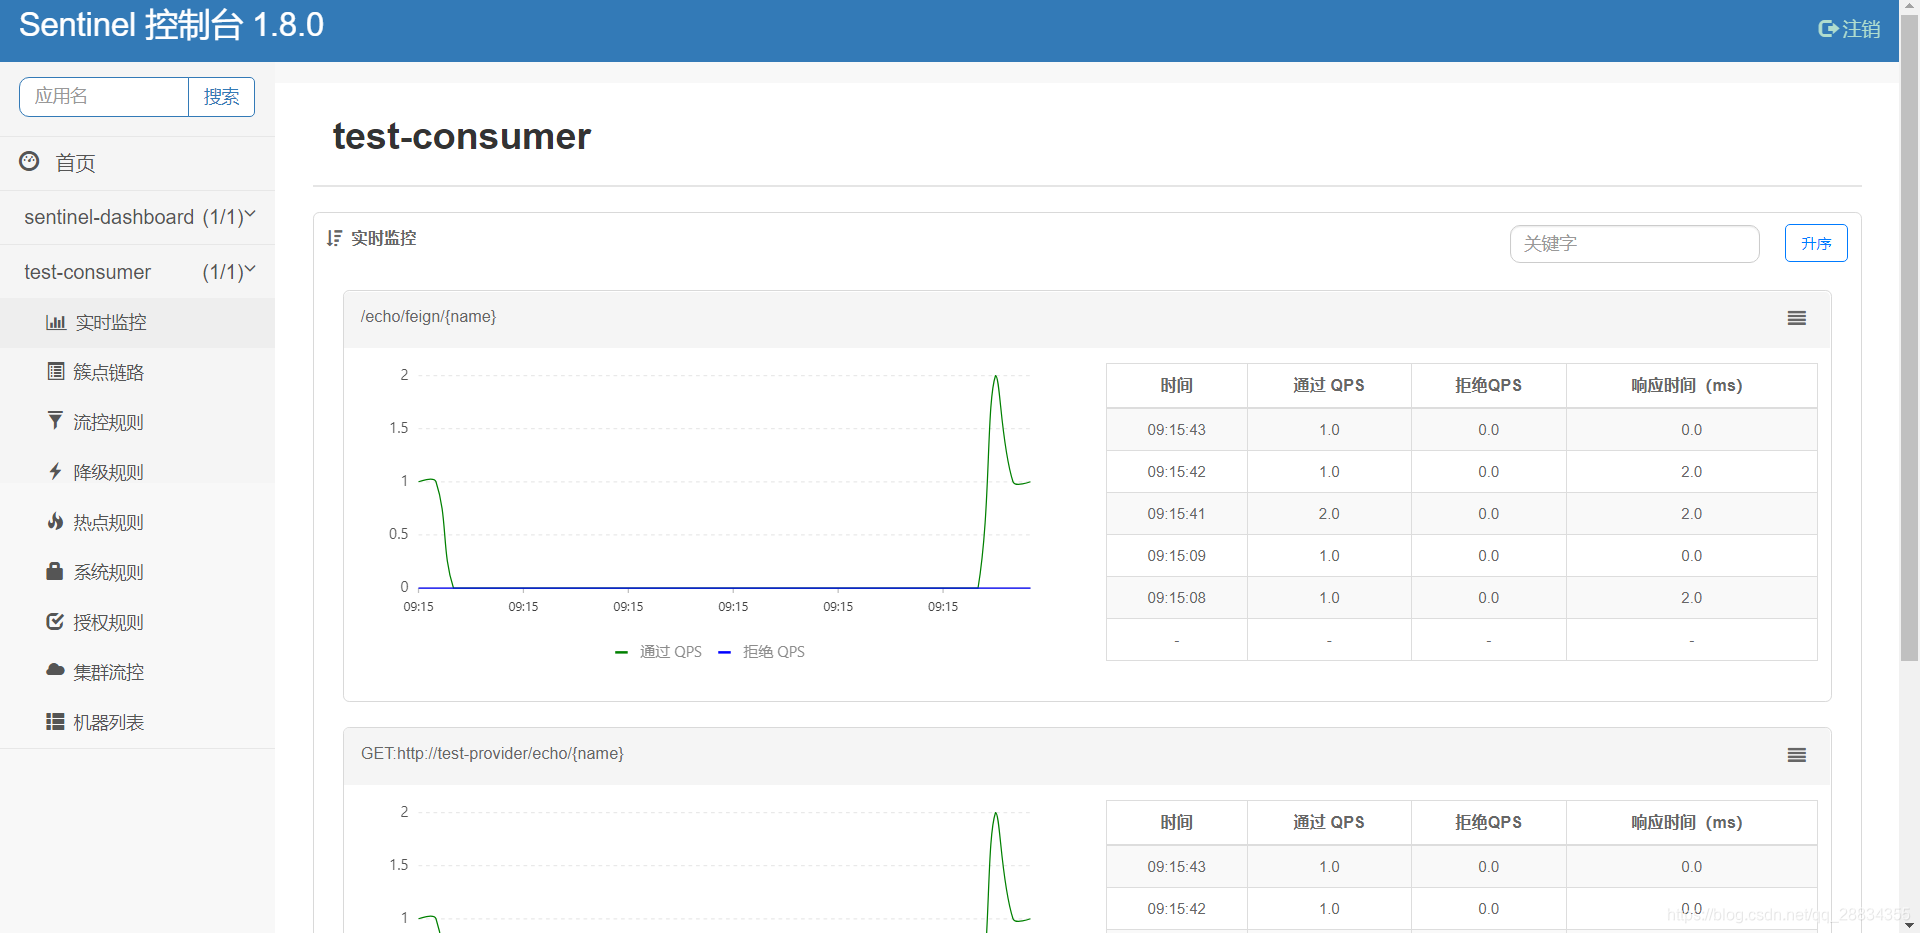1920x933 pixels.
Task: Select sentinel-dashboard application entry
Action: click(137, 217)
